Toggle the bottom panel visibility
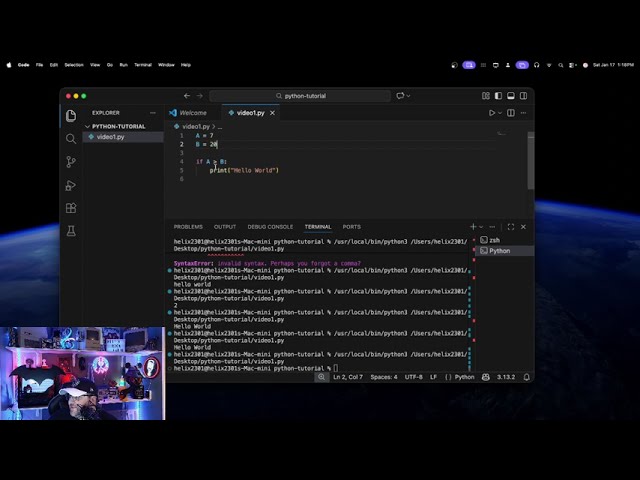The image size is (640, 480). click(x=511, y=96)
